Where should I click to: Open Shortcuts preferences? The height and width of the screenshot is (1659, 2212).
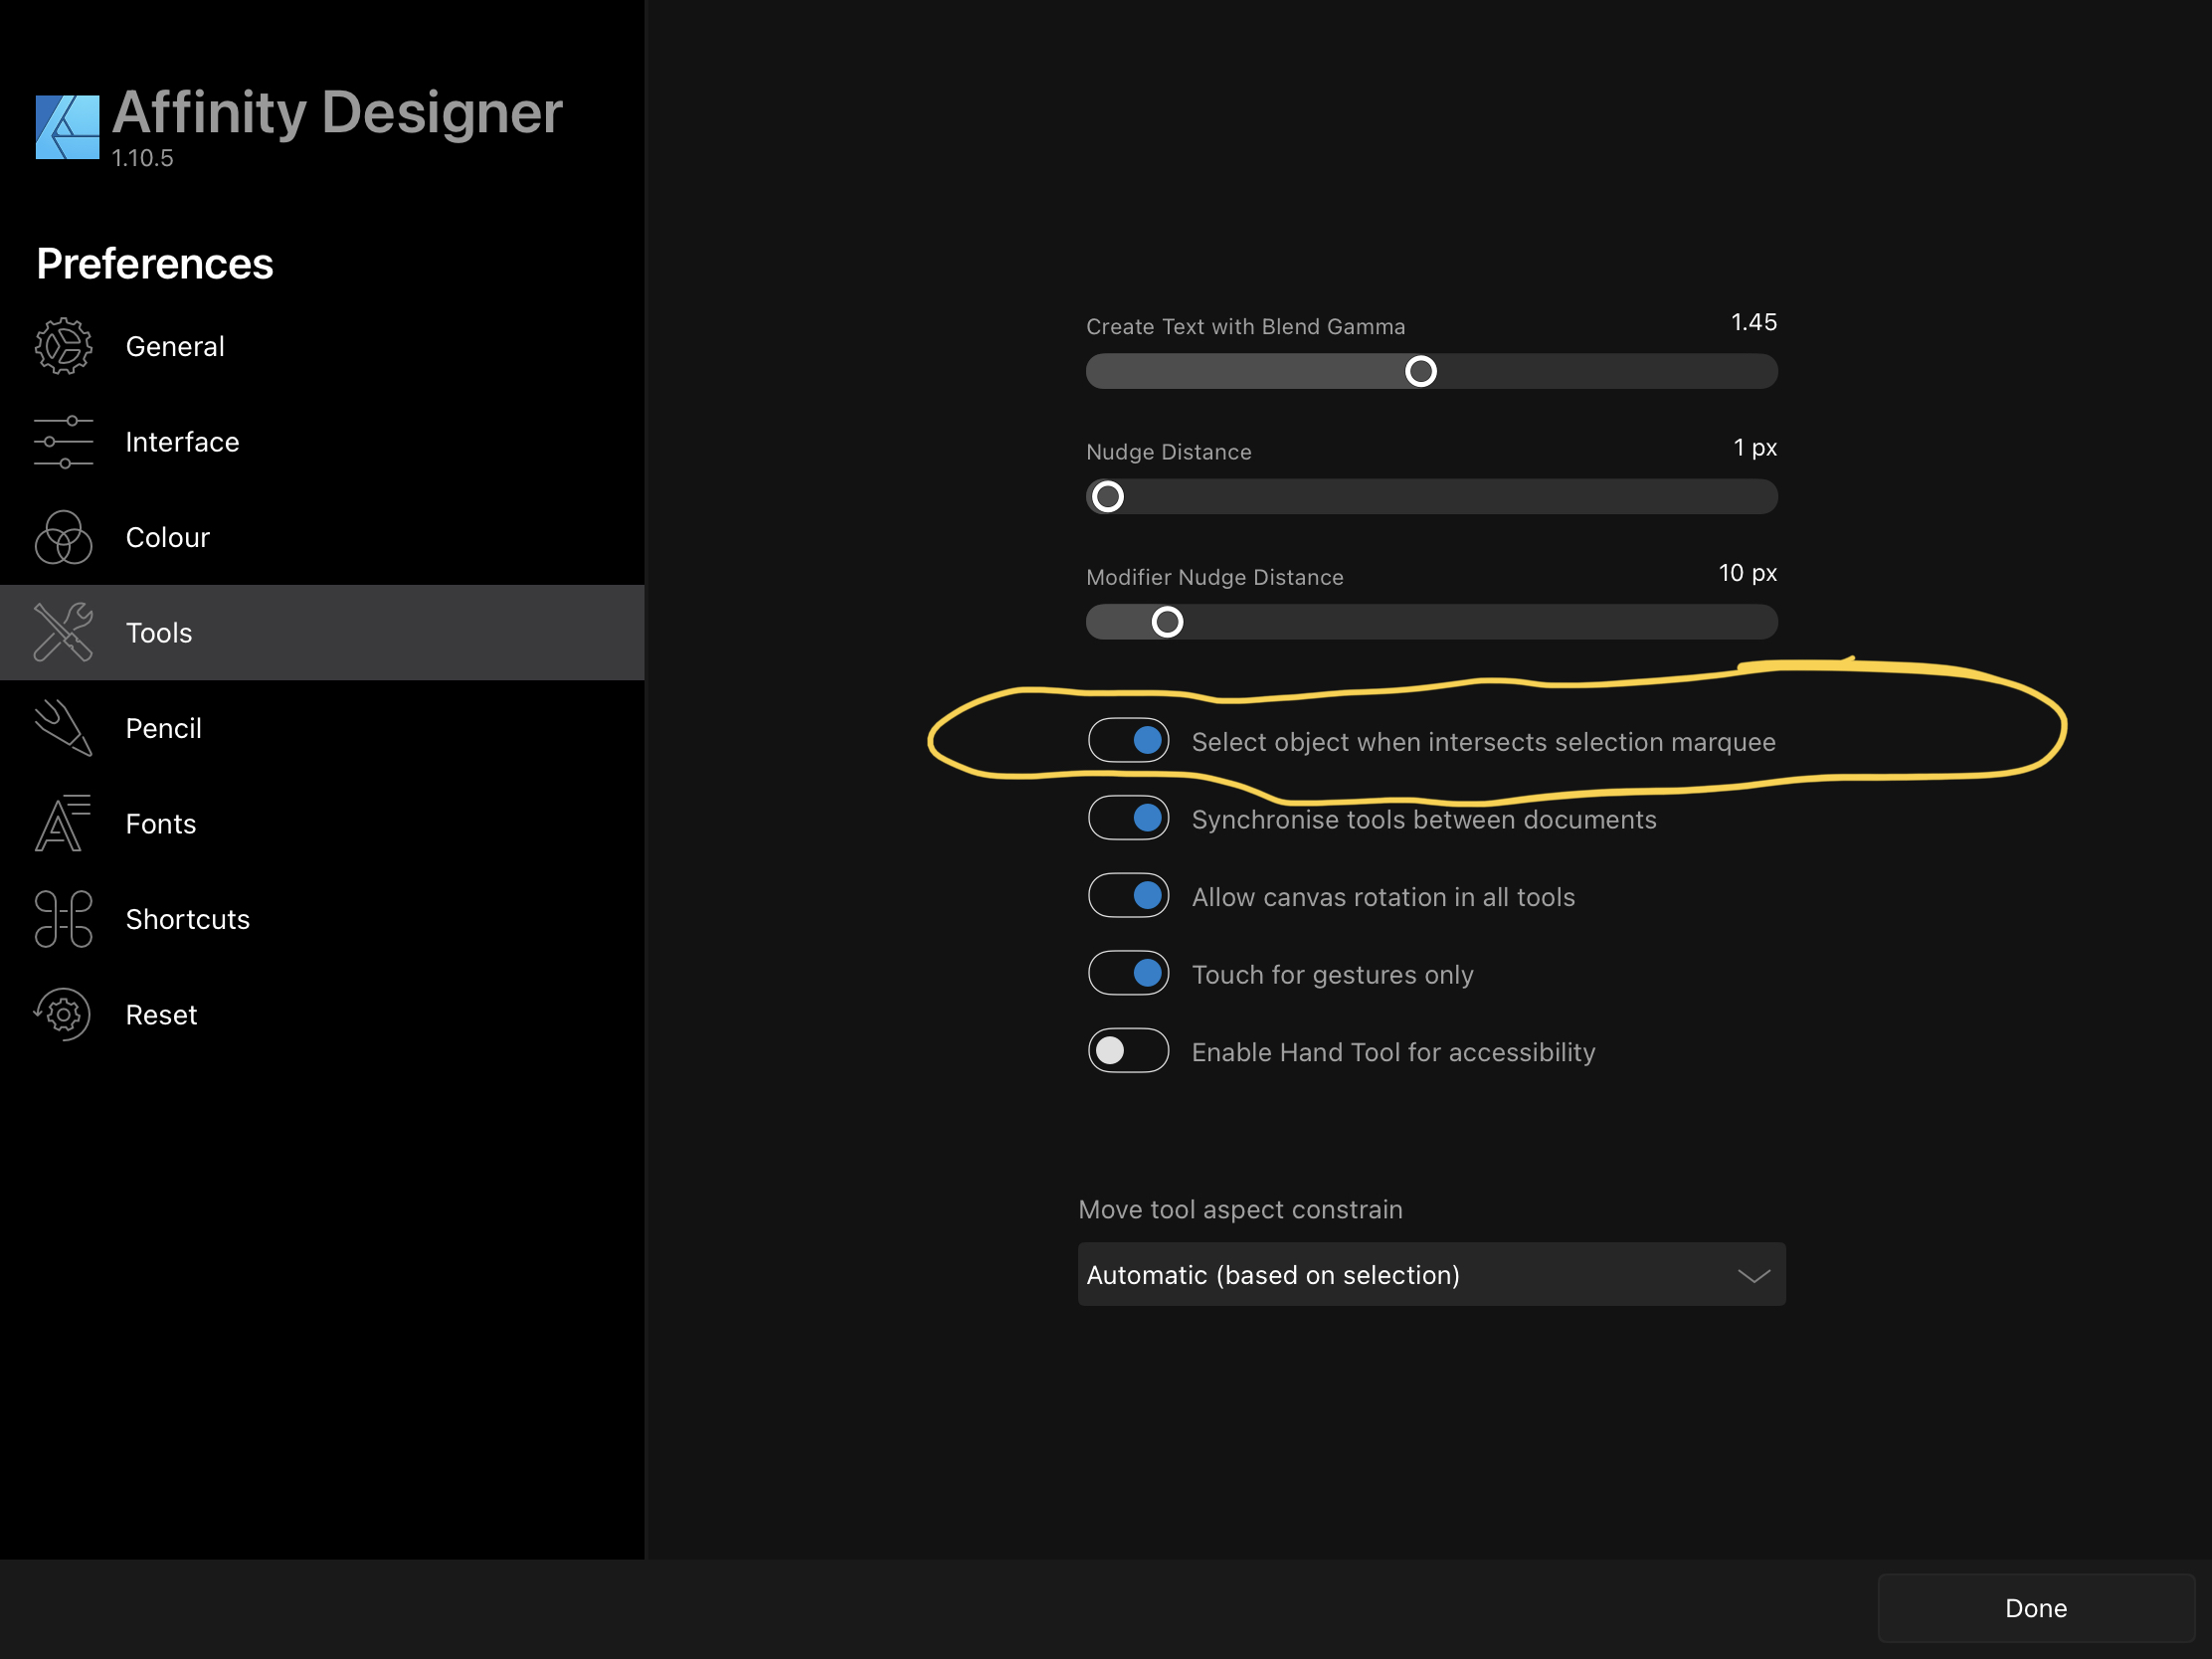[x=322, y=919]
